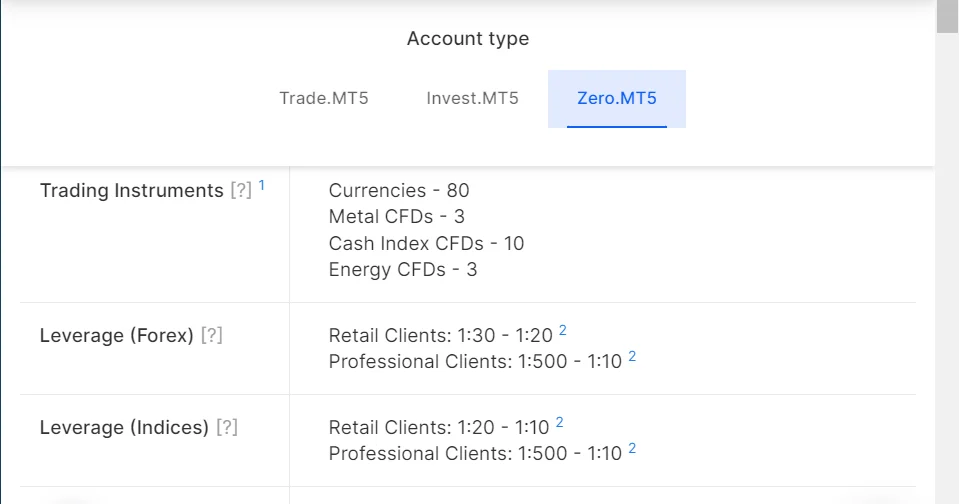The height and width of the screenshot is (504, 959).
Task: Click the Trading Instruments row label
Action: pos(131,191)
